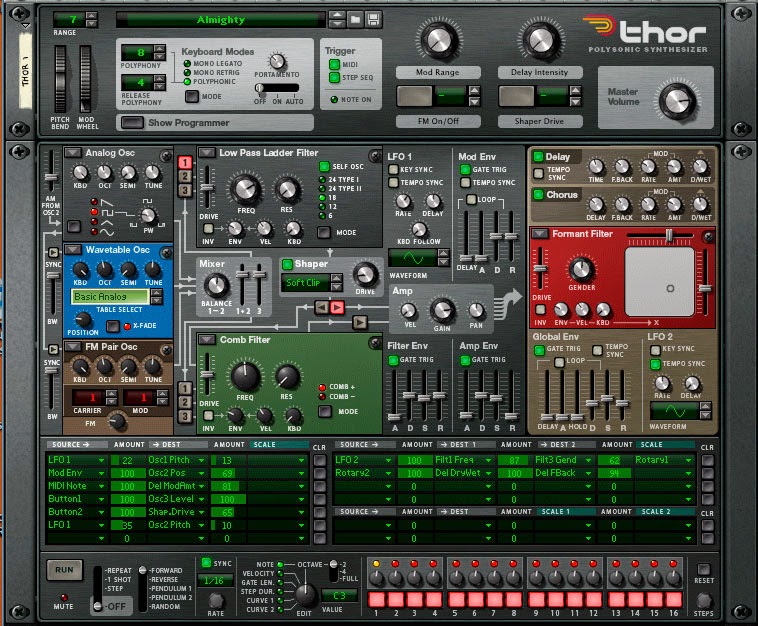Click the sequencer 1/16 rate display
This screenshot has height=626, width=758.
point(213,581)
